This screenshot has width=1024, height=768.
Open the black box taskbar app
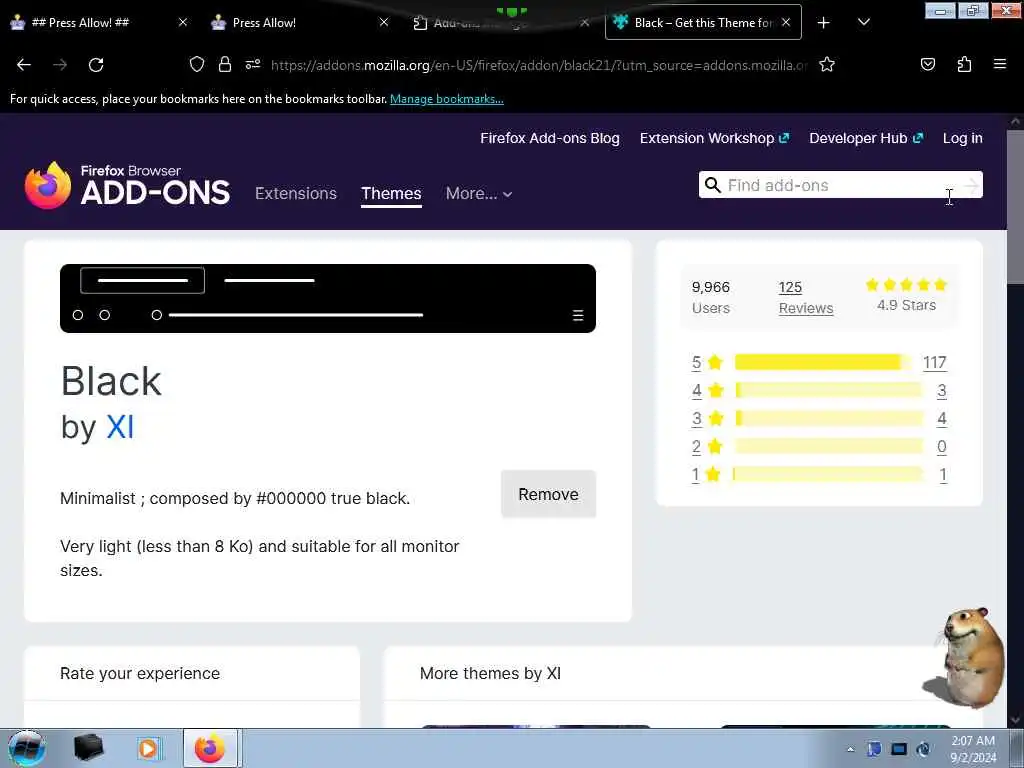[x=88, y=748]
